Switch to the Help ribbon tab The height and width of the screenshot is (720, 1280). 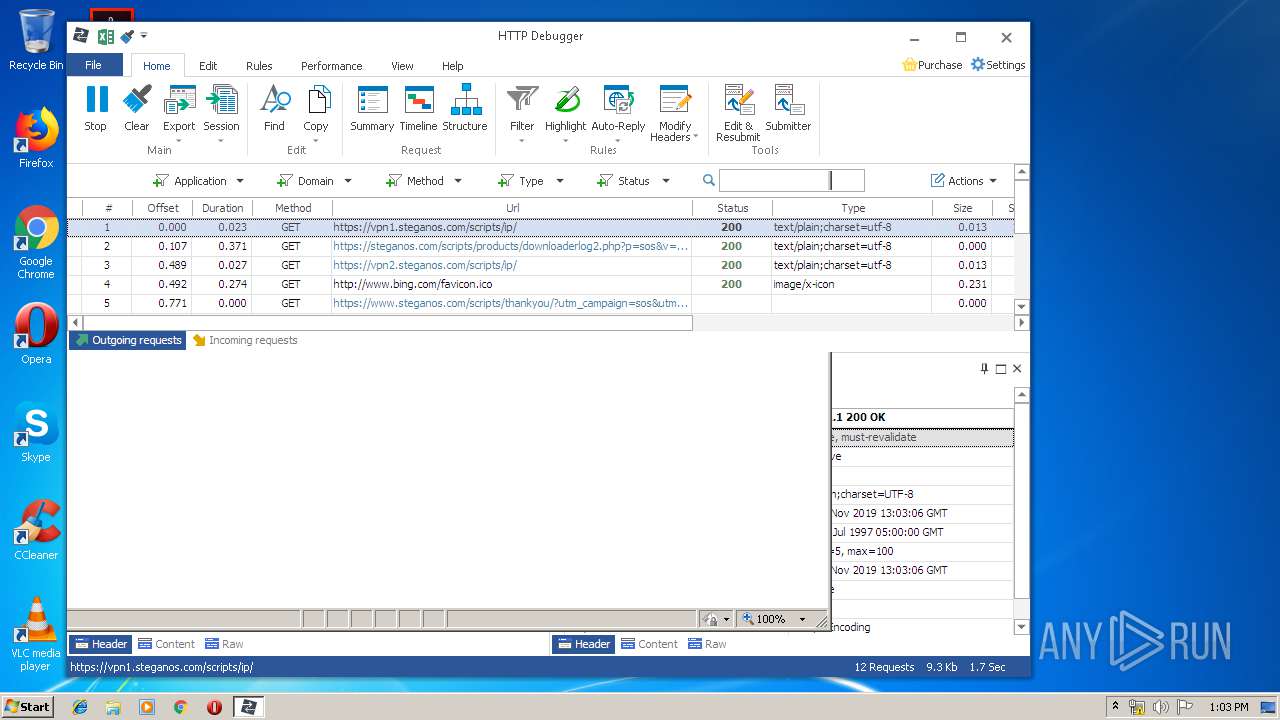[453, 66]
